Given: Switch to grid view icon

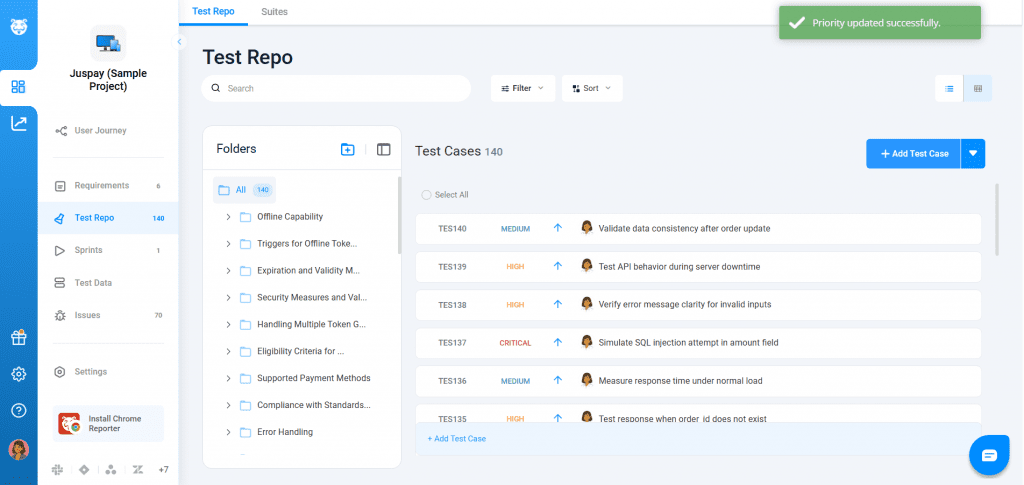Looking at the screenshot, I should pos(977,88).
